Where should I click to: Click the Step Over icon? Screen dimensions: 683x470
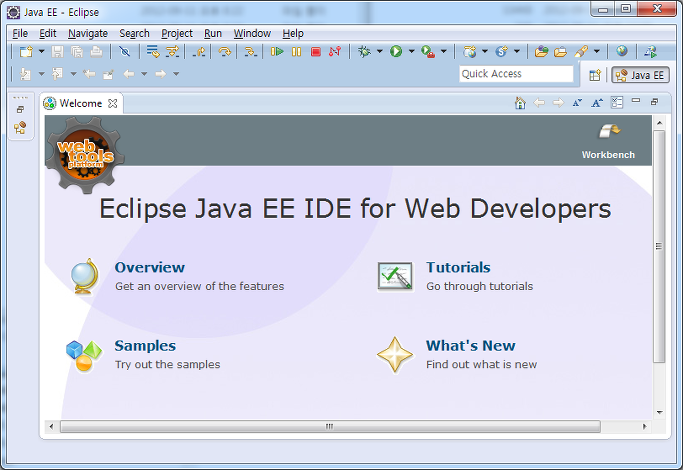point(225,52)
